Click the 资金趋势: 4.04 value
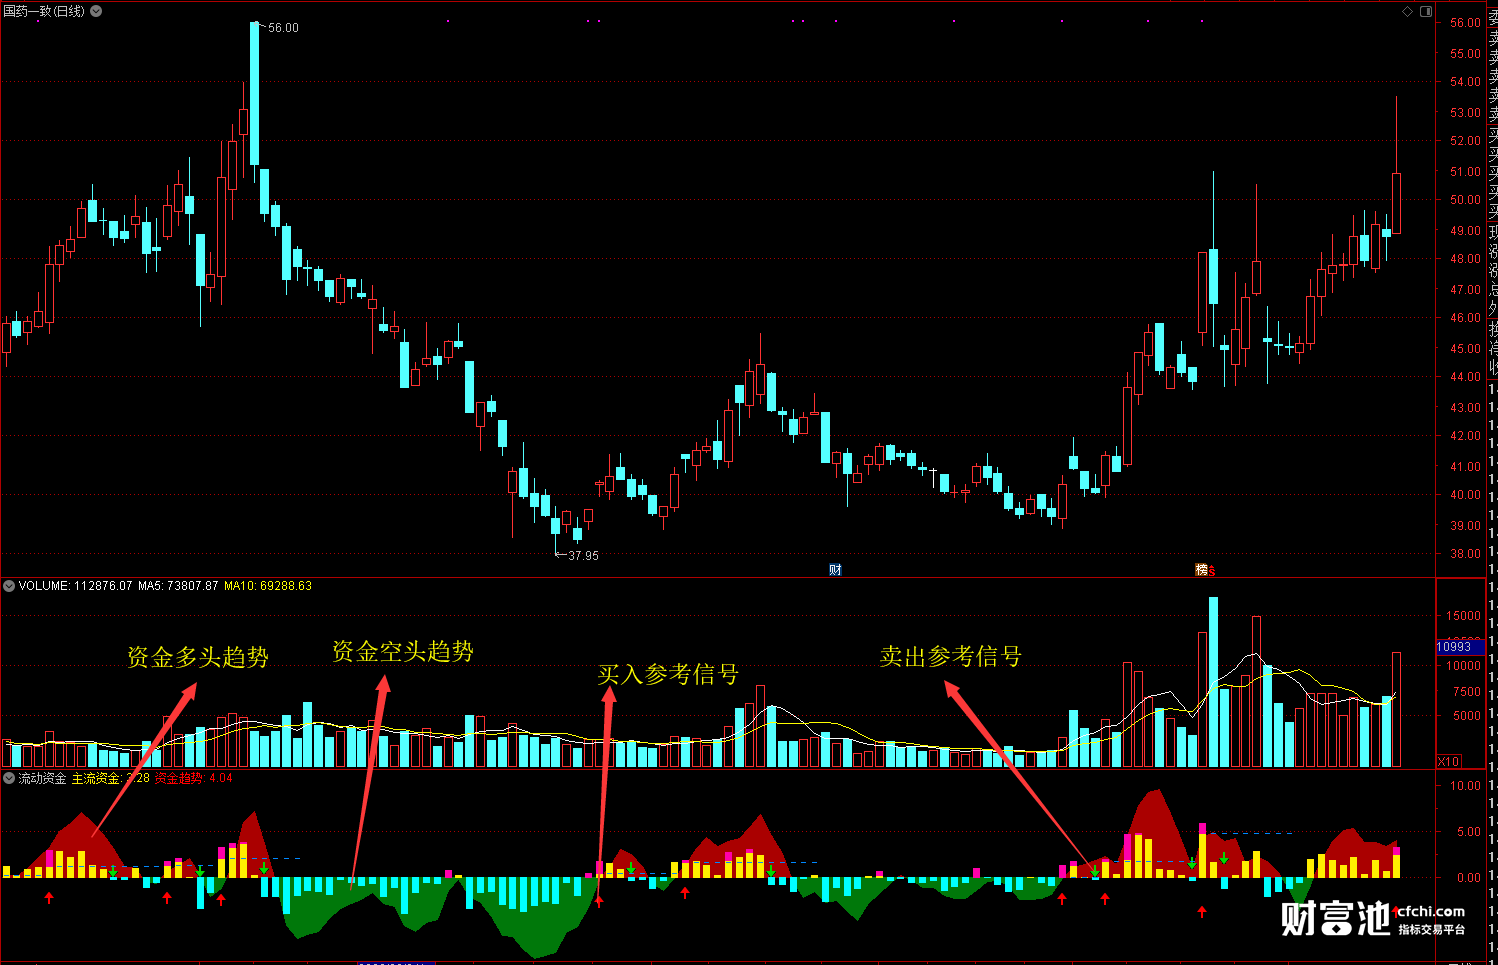 [x=194, y=778]
